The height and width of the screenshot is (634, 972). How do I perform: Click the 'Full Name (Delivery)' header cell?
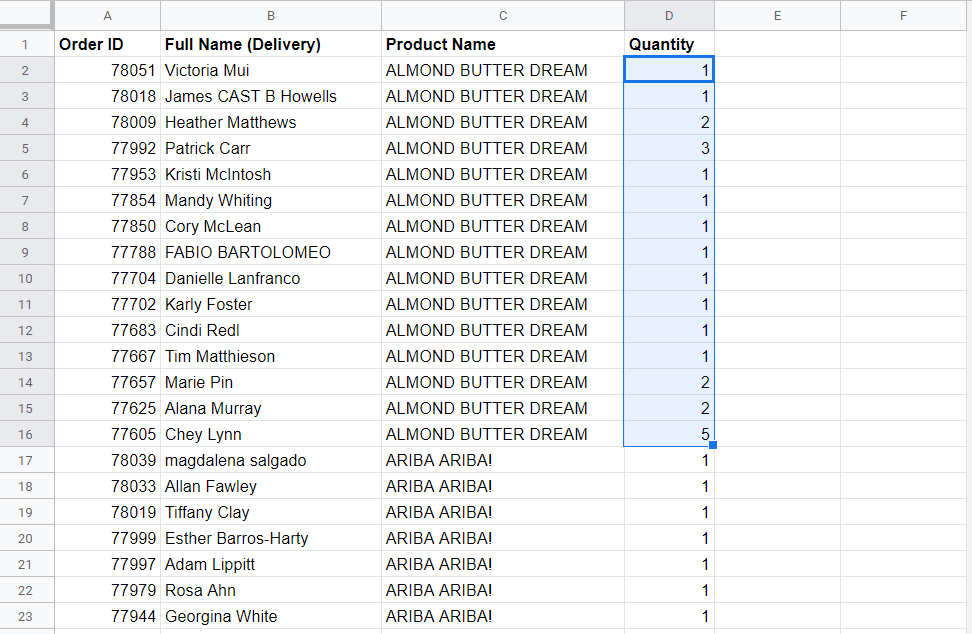click(270, 44)
